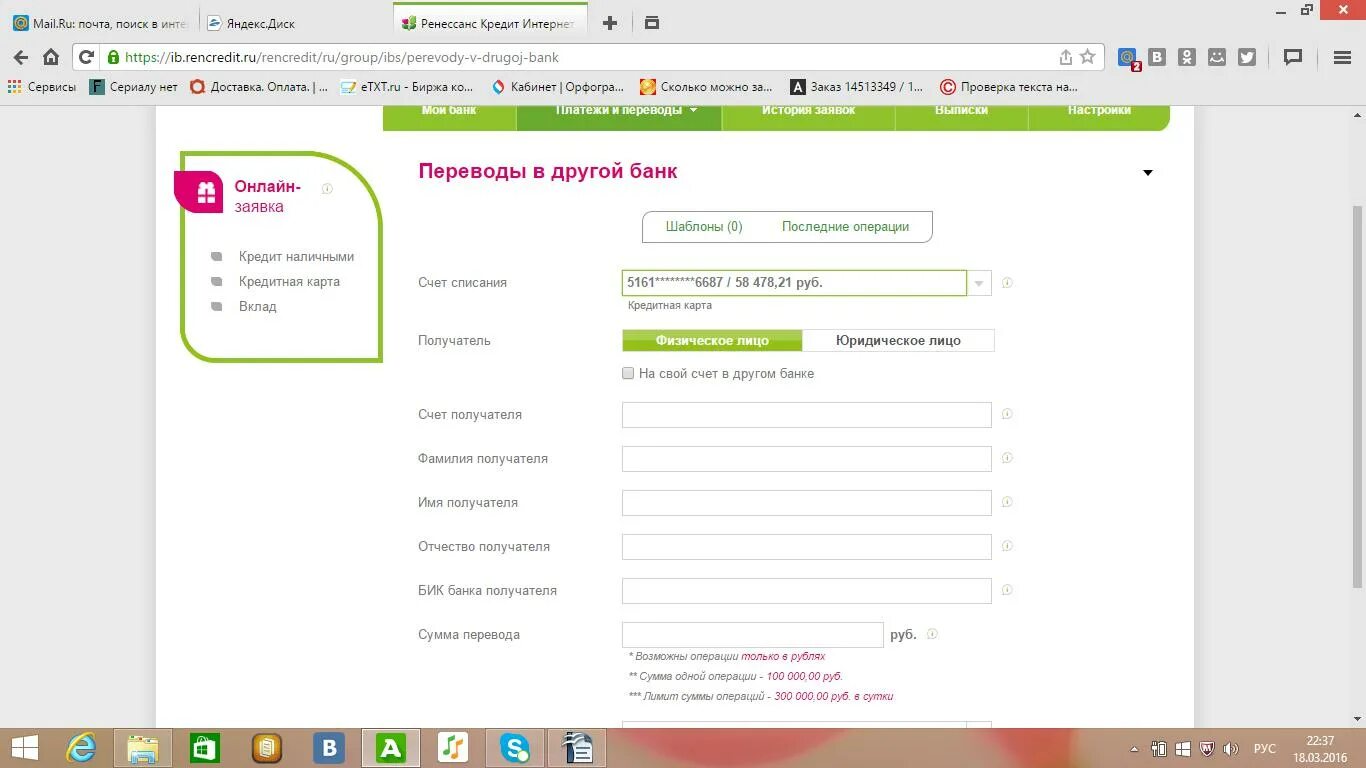
Task: Click the Windows Start button
Action: [24, 747]
